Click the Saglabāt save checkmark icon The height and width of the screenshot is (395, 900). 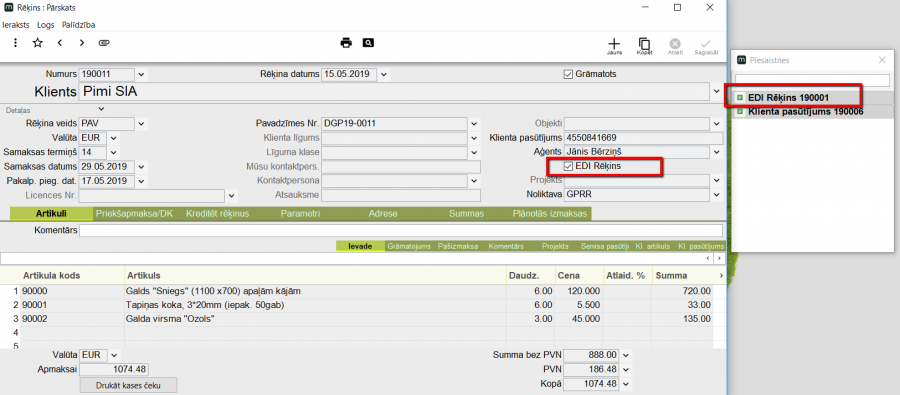tap(705, 45)
